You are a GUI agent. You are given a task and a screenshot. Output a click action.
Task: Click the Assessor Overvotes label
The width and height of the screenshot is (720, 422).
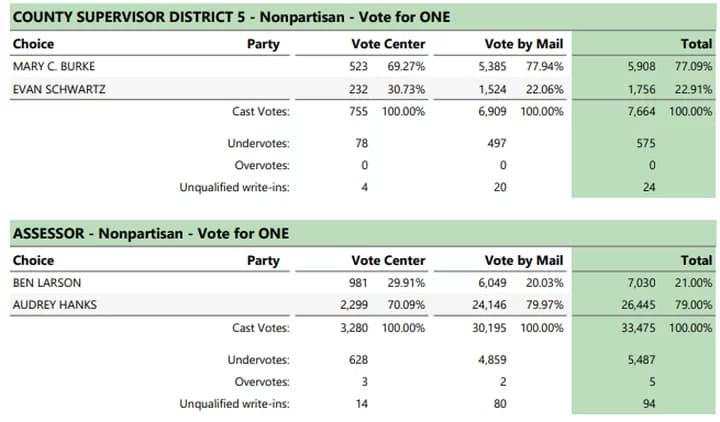262,382
